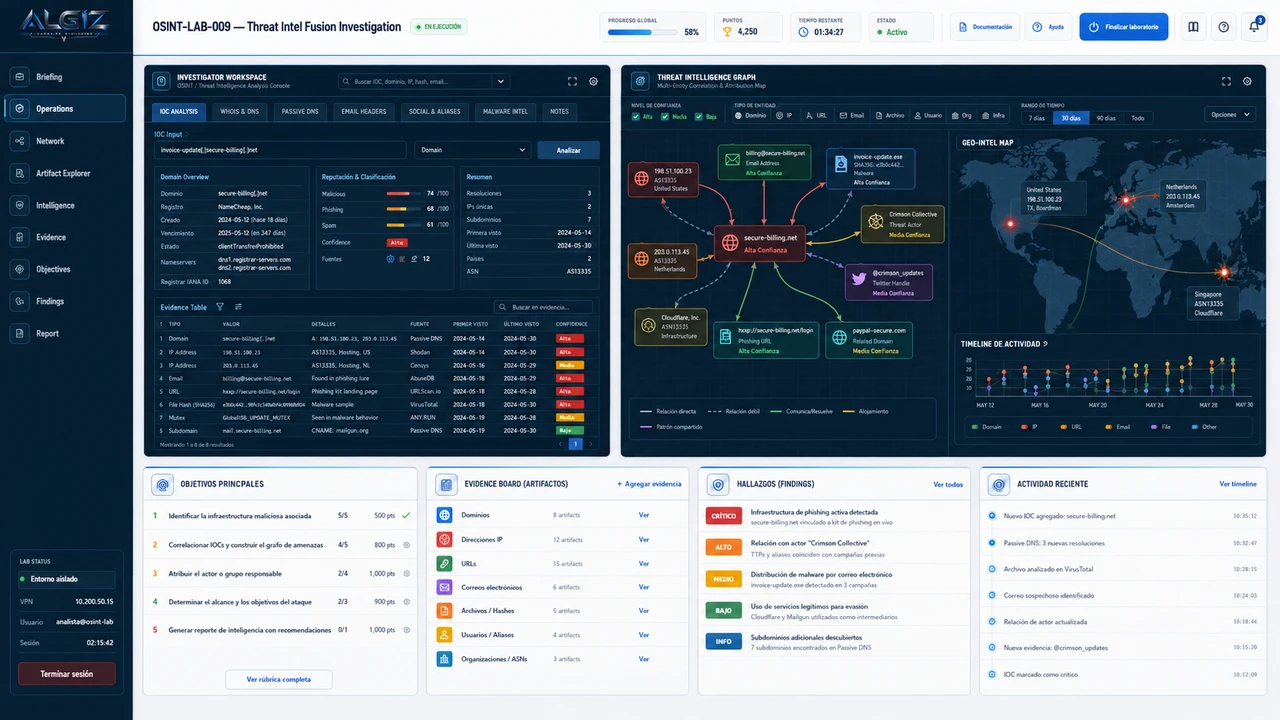Uncheck the Alta confidence checkbox
The height and width of the screenshot is (720, 1280).
point(637,116)
